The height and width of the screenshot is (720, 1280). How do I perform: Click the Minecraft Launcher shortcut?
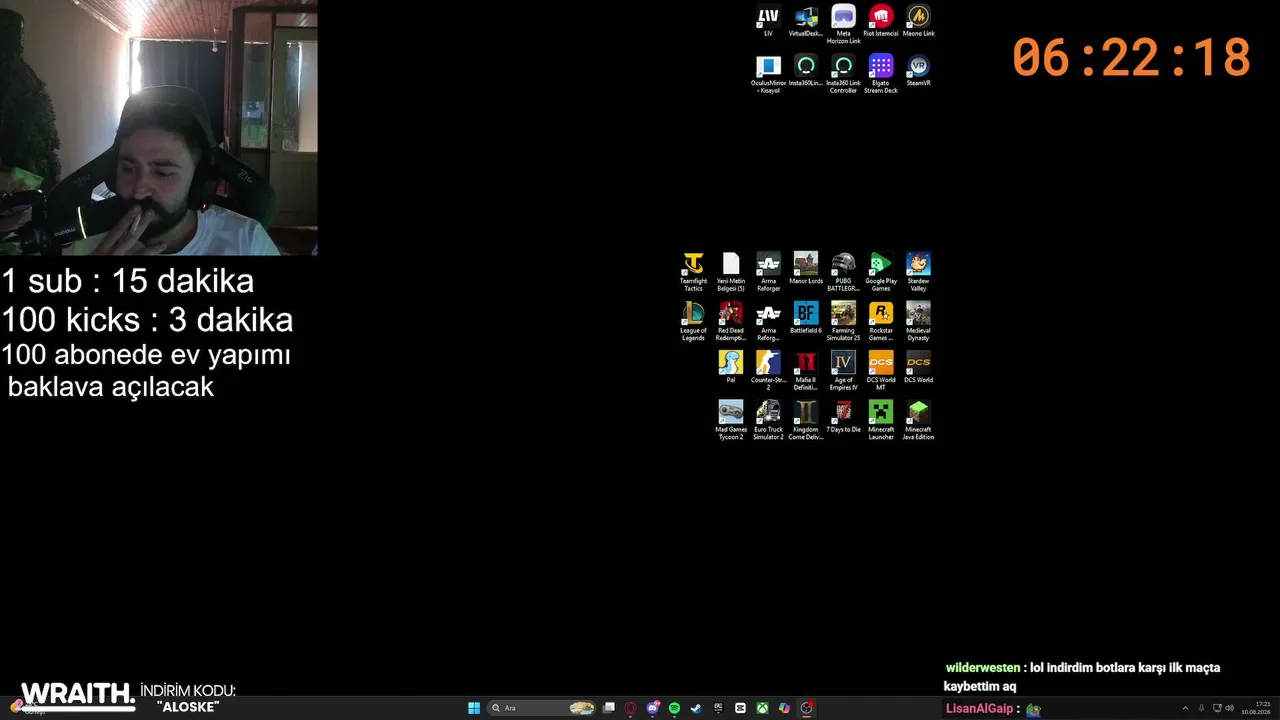click(x=881, y=421)
